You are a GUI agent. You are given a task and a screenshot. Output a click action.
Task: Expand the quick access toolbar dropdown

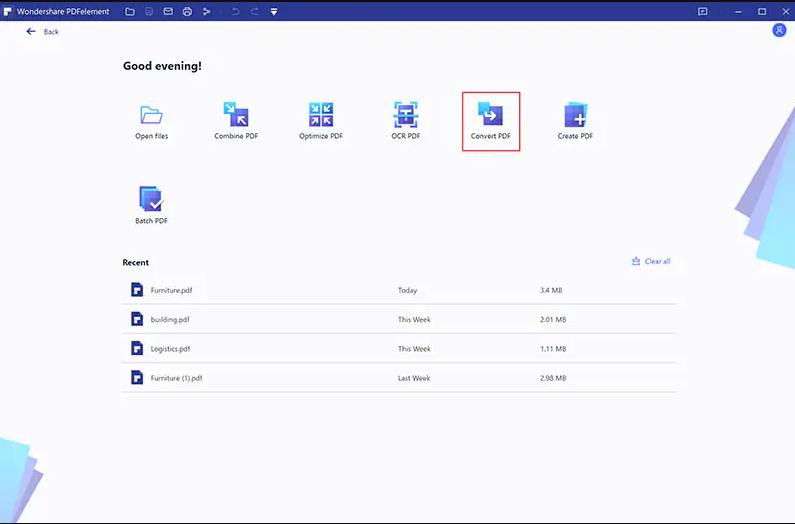tap(274, 11)
